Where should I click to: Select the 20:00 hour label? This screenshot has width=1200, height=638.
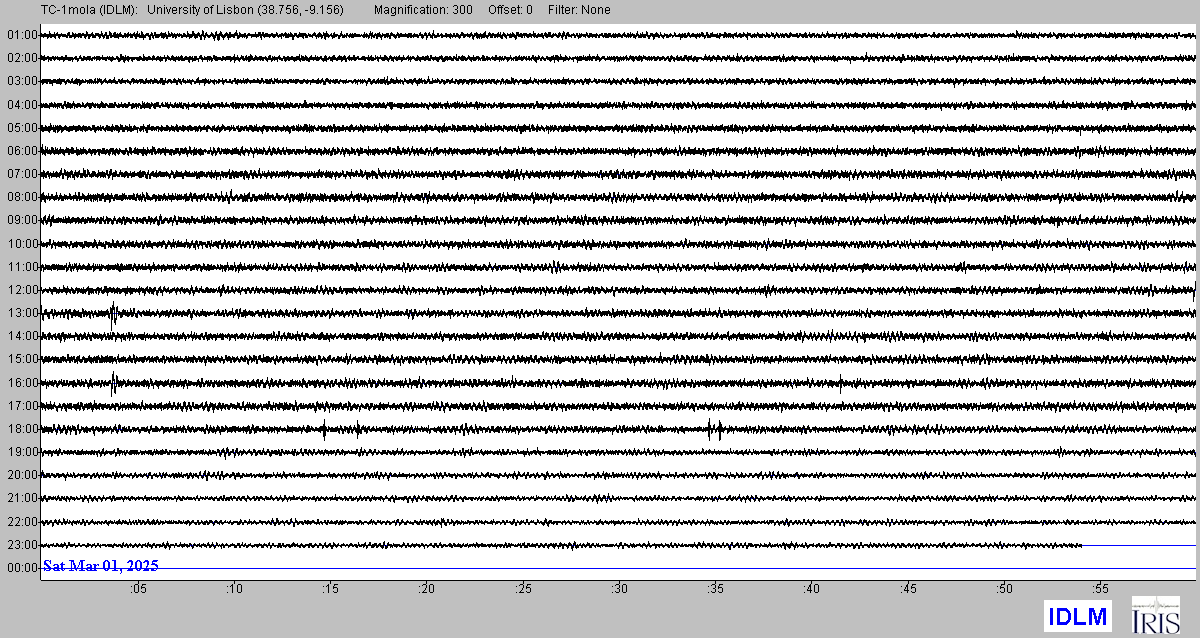click(22, 475)
